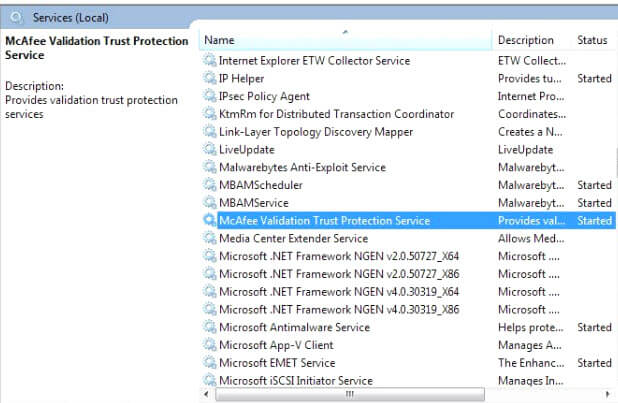618x403 pixels.
Task: Click McAfee Validation Trust Protection Service heading in details pane
Action: pos(97,48)
